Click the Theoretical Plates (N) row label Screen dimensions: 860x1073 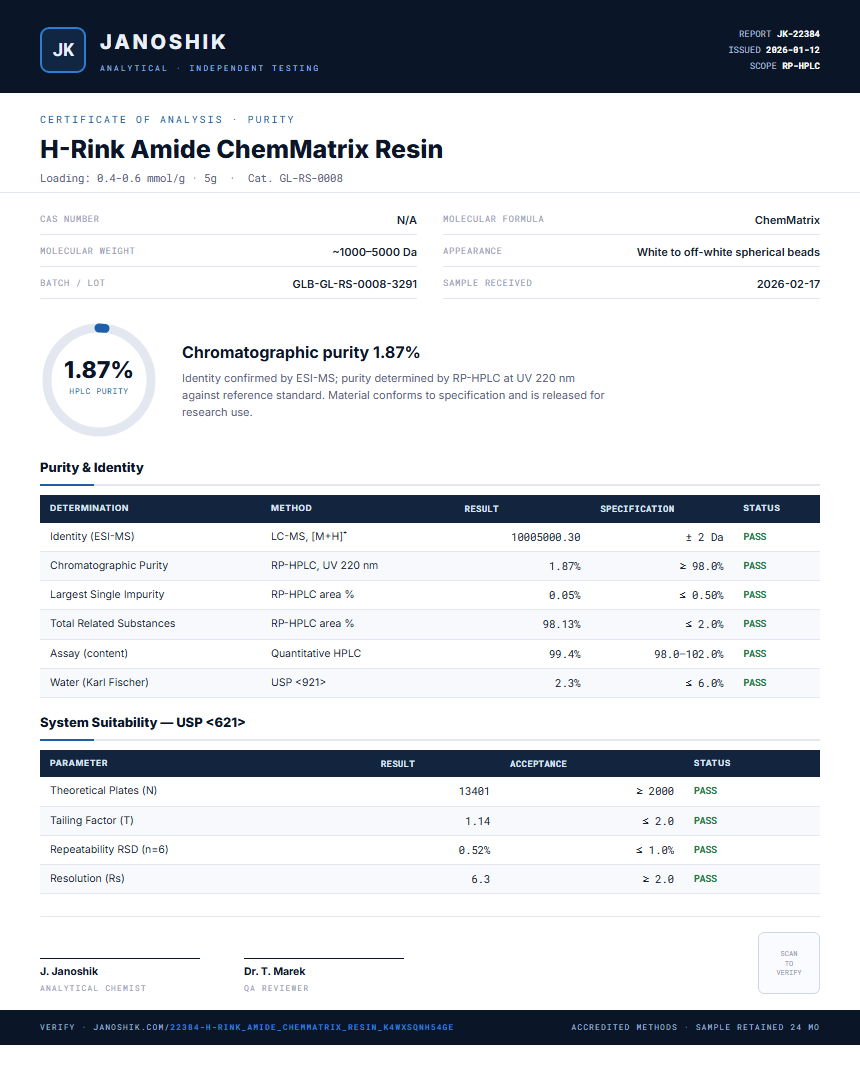coord(103,790)
